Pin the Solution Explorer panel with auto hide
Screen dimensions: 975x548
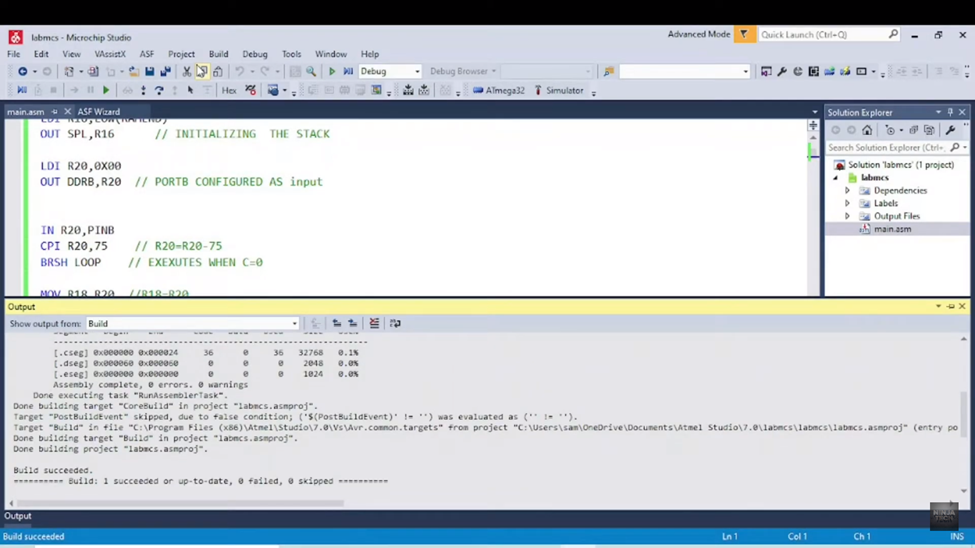[x=950, y=113]
